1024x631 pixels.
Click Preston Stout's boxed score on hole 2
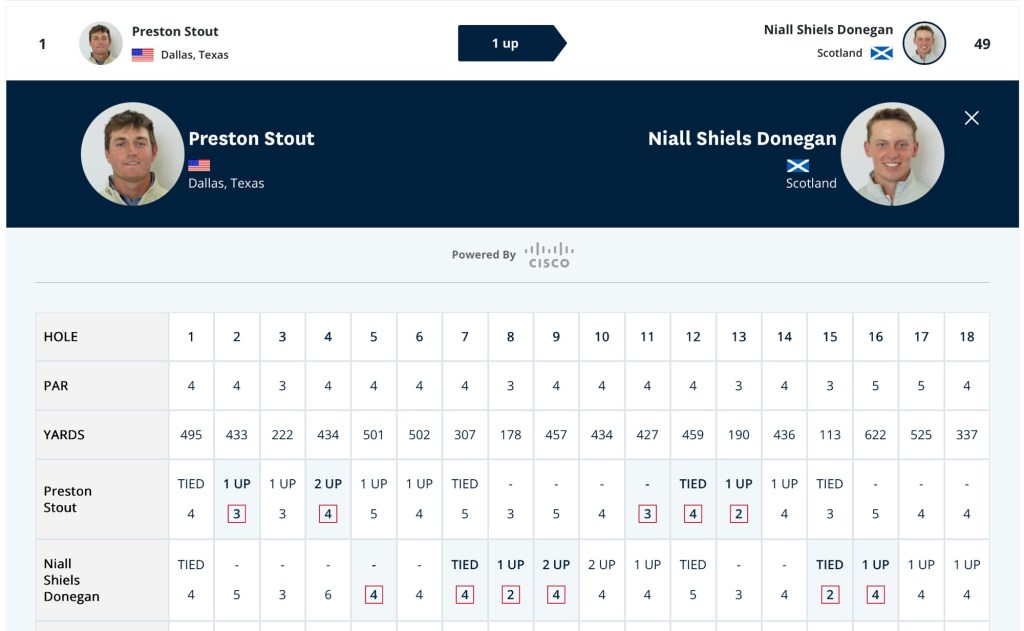point(237,514)
